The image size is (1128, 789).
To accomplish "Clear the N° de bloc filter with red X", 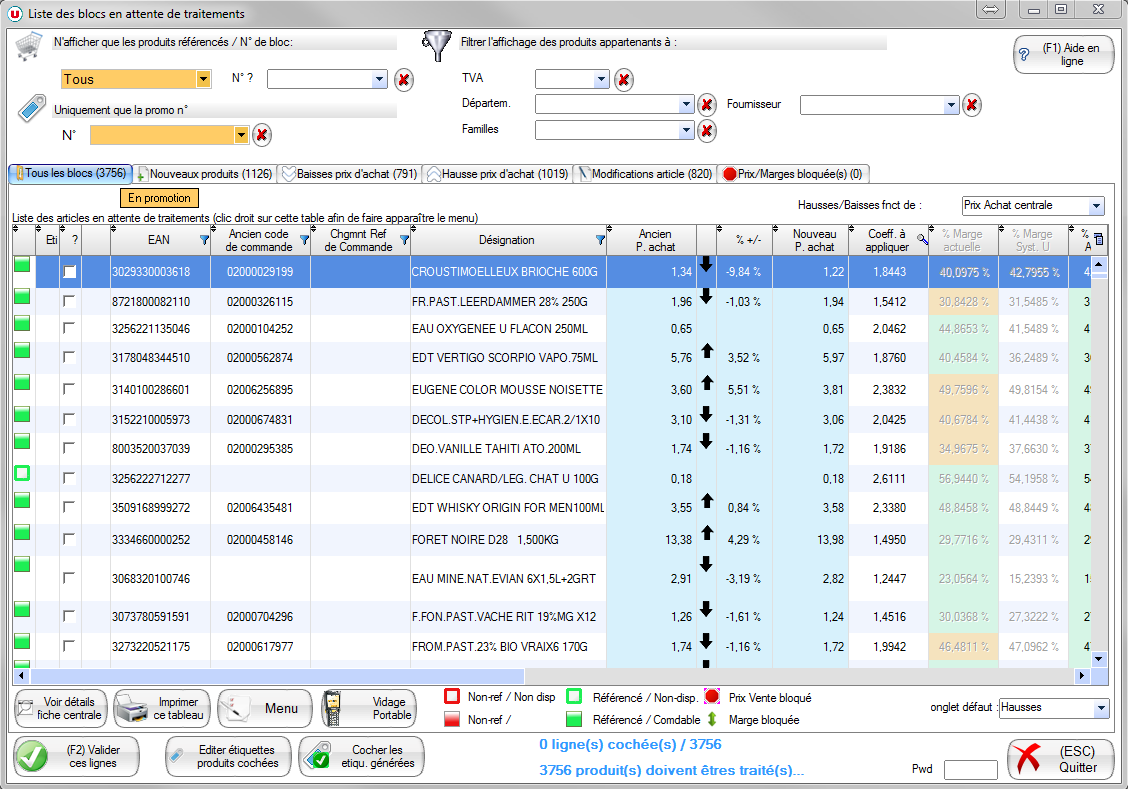I will click(403, 80).
